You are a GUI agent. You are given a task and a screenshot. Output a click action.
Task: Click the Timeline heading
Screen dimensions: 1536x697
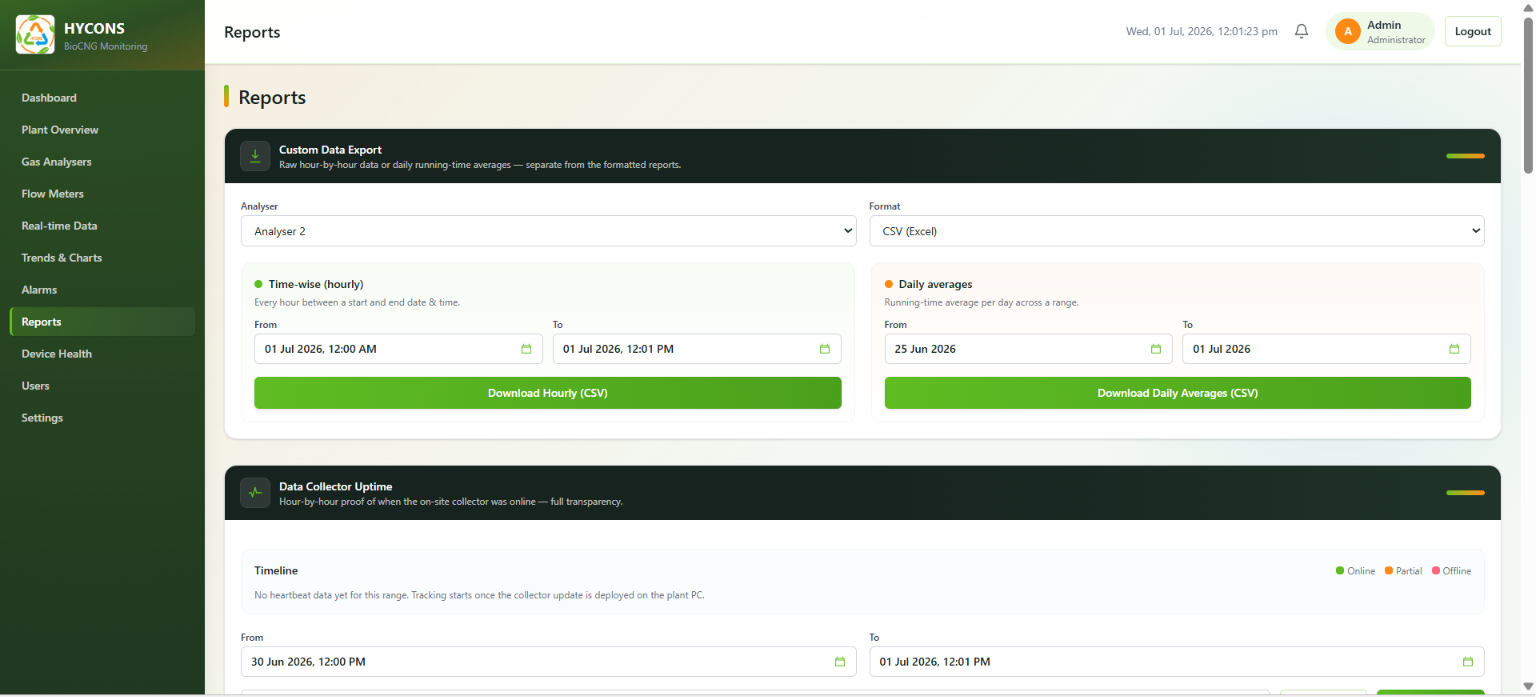pos(276,570)
